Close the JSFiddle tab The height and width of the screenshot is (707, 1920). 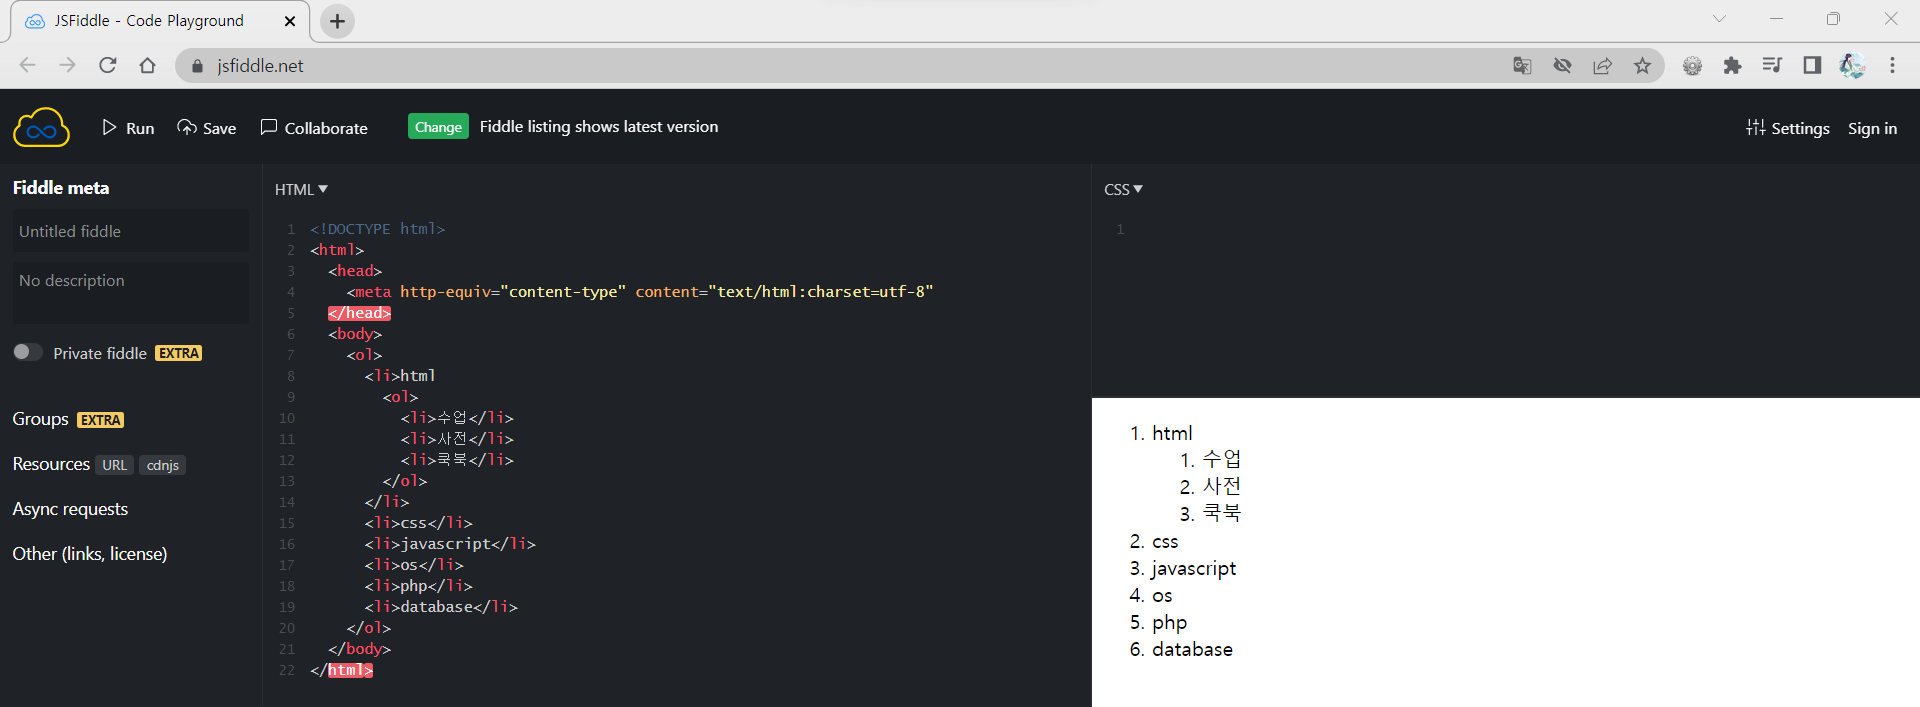tap(290, 21)
